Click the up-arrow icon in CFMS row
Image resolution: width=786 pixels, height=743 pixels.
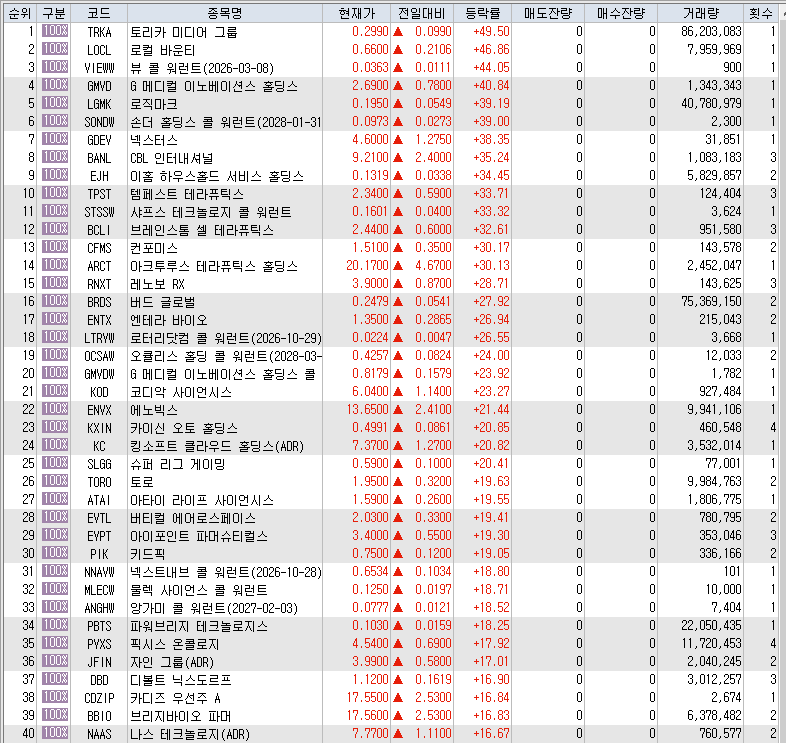pyautogui.click(x=398, y=248)
